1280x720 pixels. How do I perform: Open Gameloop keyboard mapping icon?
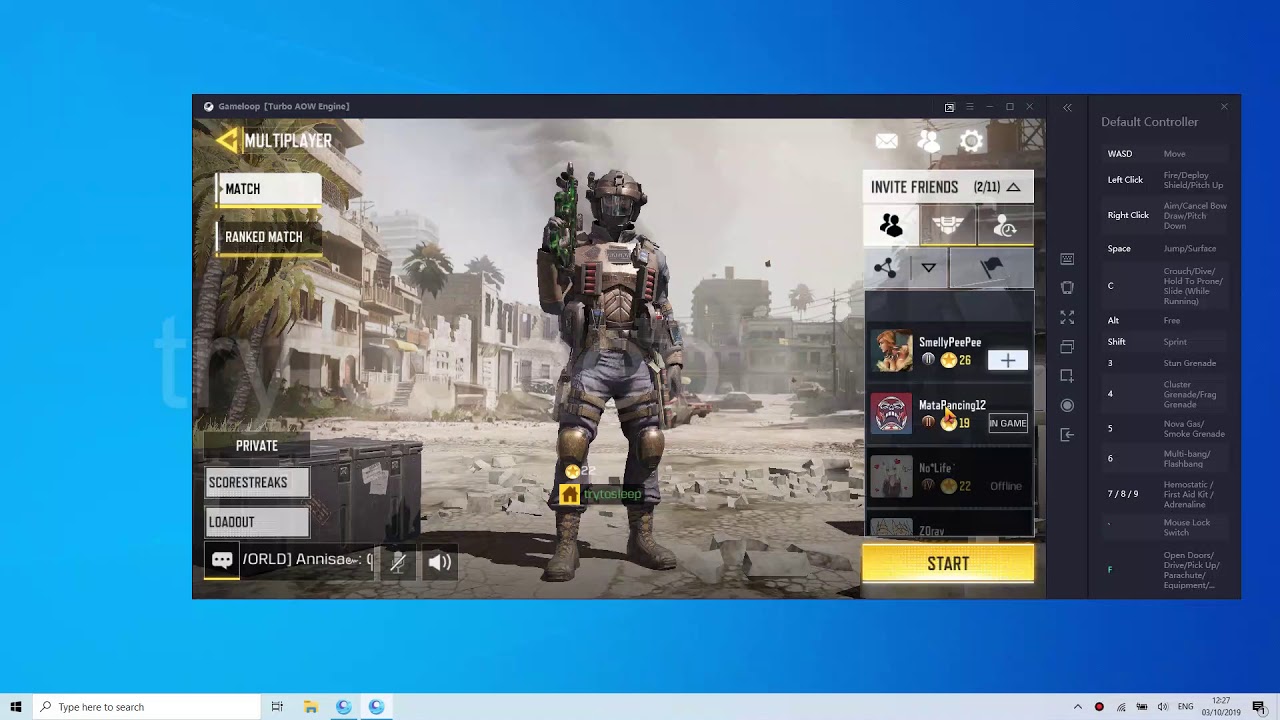click(1067, 259)
